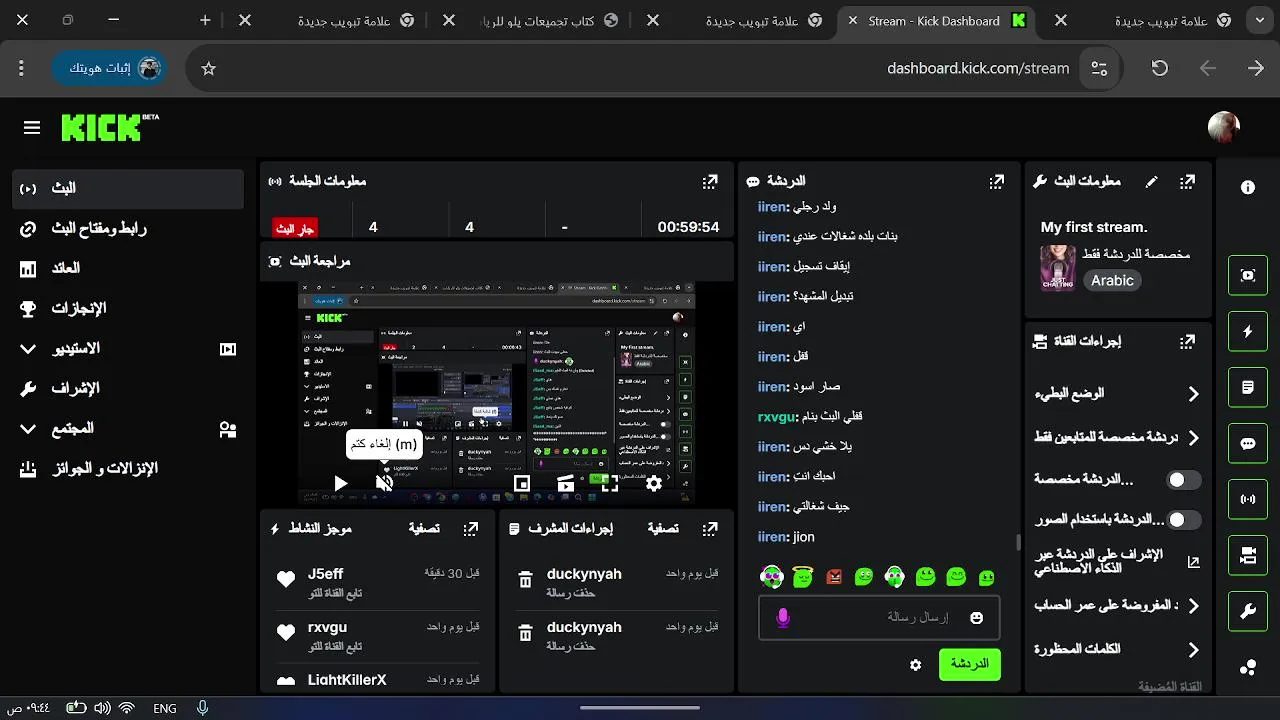This screenshot has height=720, width=1280.
Task: Click the Just Chatting category thumbnail
Action: point(1058,268)
